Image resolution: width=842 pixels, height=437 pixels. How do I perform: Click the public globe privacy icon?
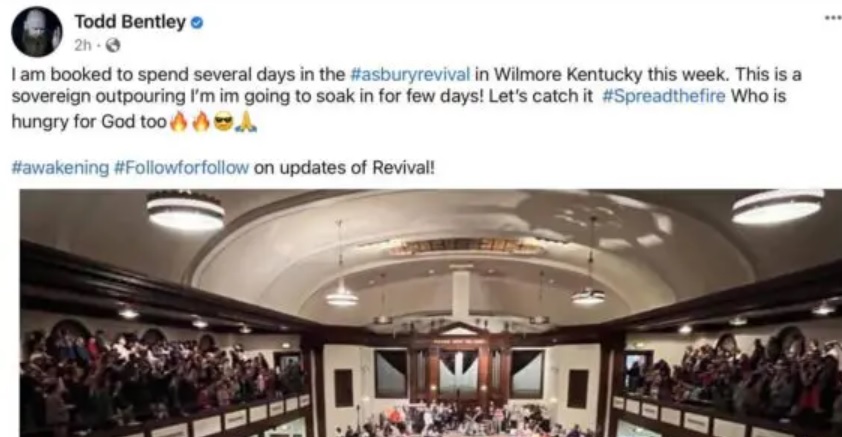[113, 46]
